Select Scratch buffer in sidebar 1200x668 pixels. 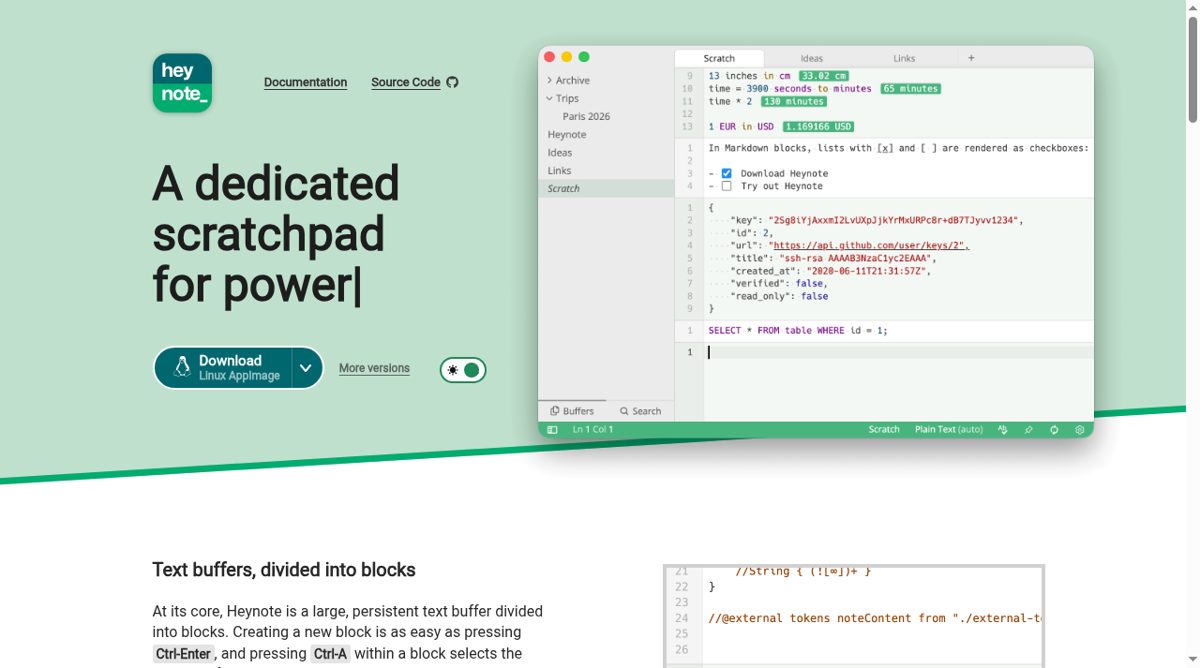(x=606, y=188)
